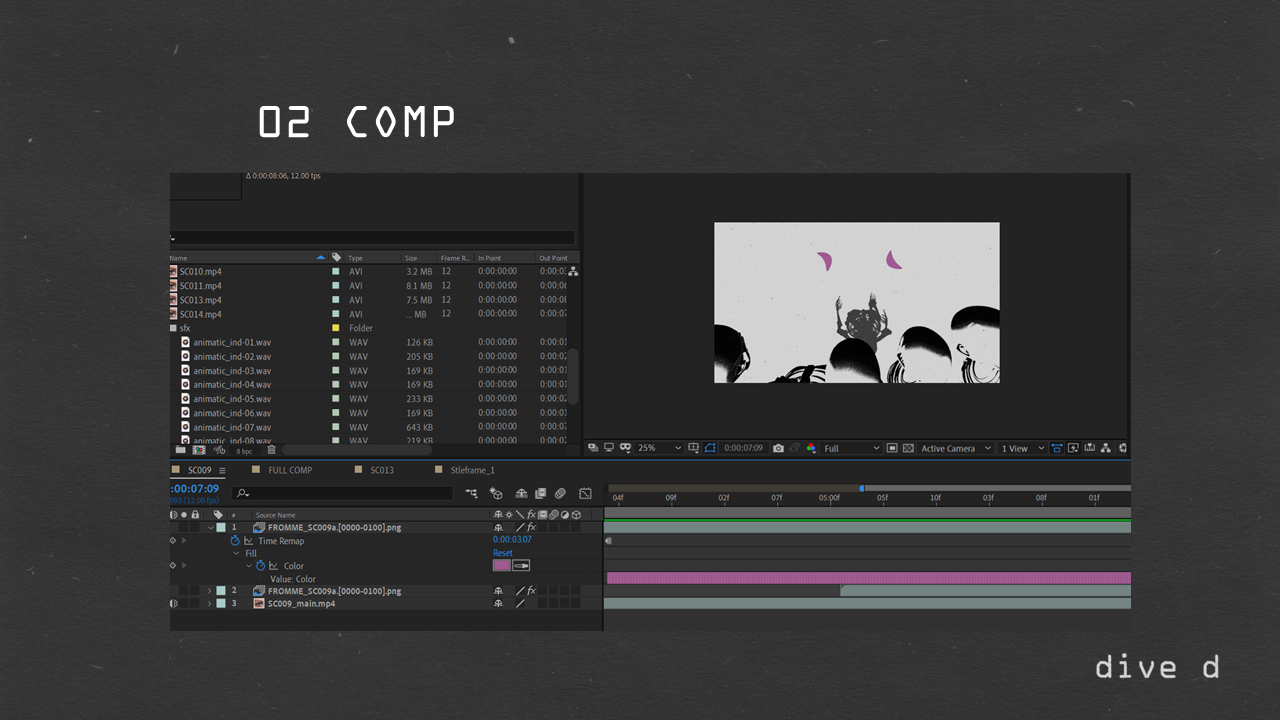Collapse the Fill effect group
Screen dimensions: 1280x720
coord(236,553)
